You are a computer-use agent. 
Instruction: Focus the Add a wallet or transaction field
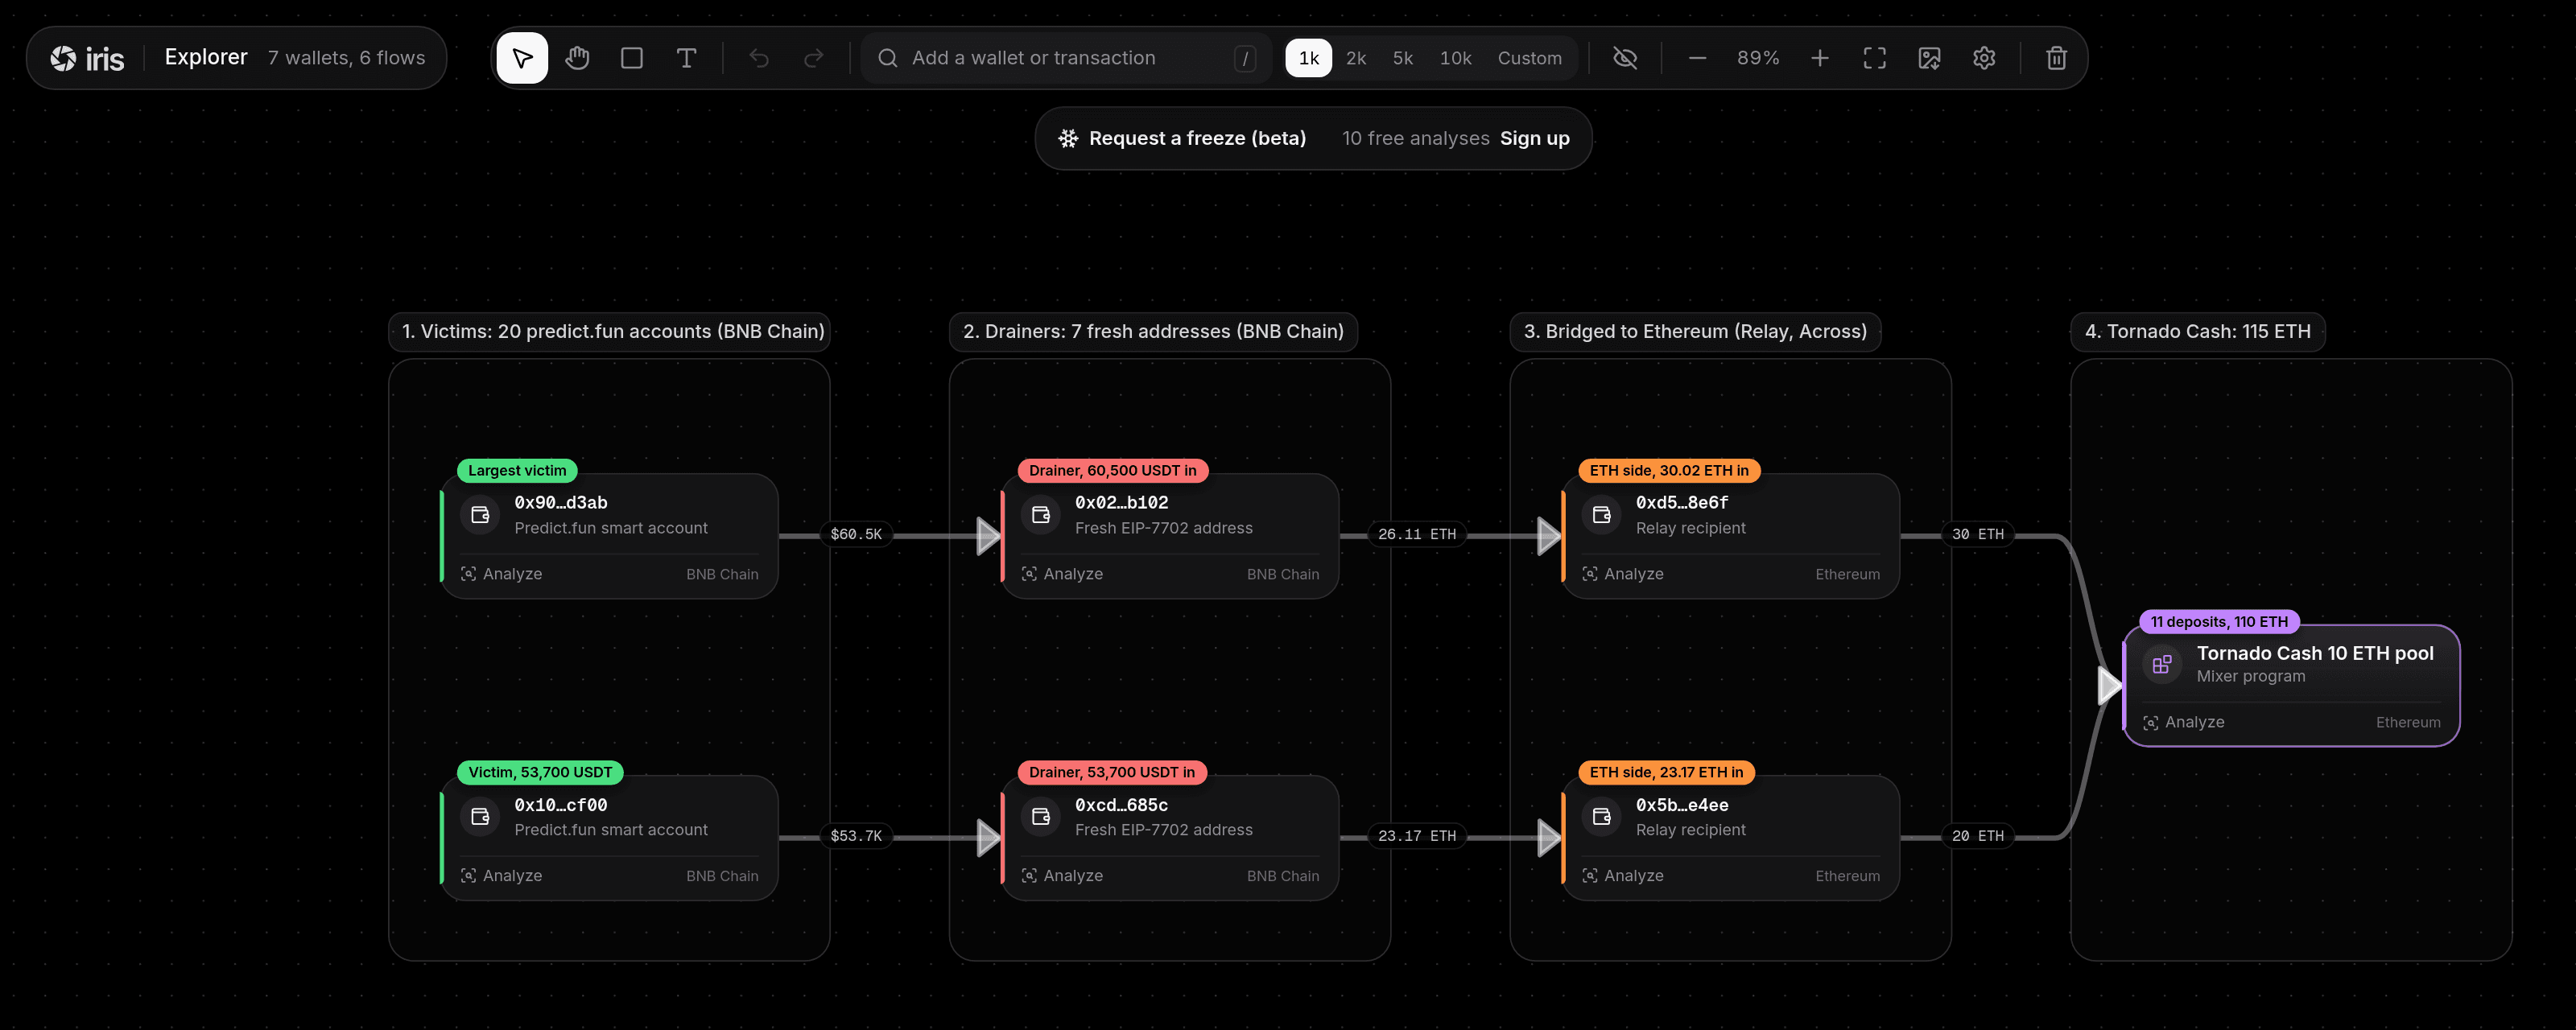click(x=1066, y=58)
